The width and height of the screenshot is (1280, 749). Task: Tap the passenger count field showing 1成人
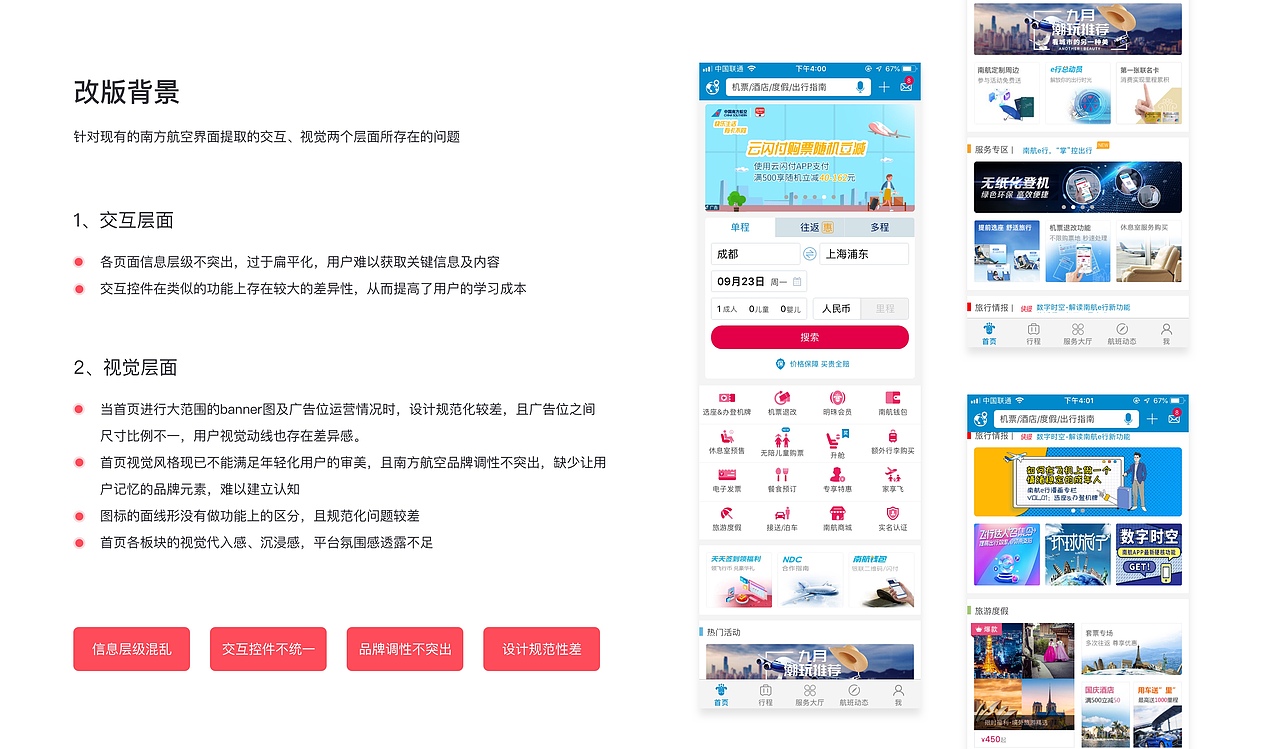point(759,309)
